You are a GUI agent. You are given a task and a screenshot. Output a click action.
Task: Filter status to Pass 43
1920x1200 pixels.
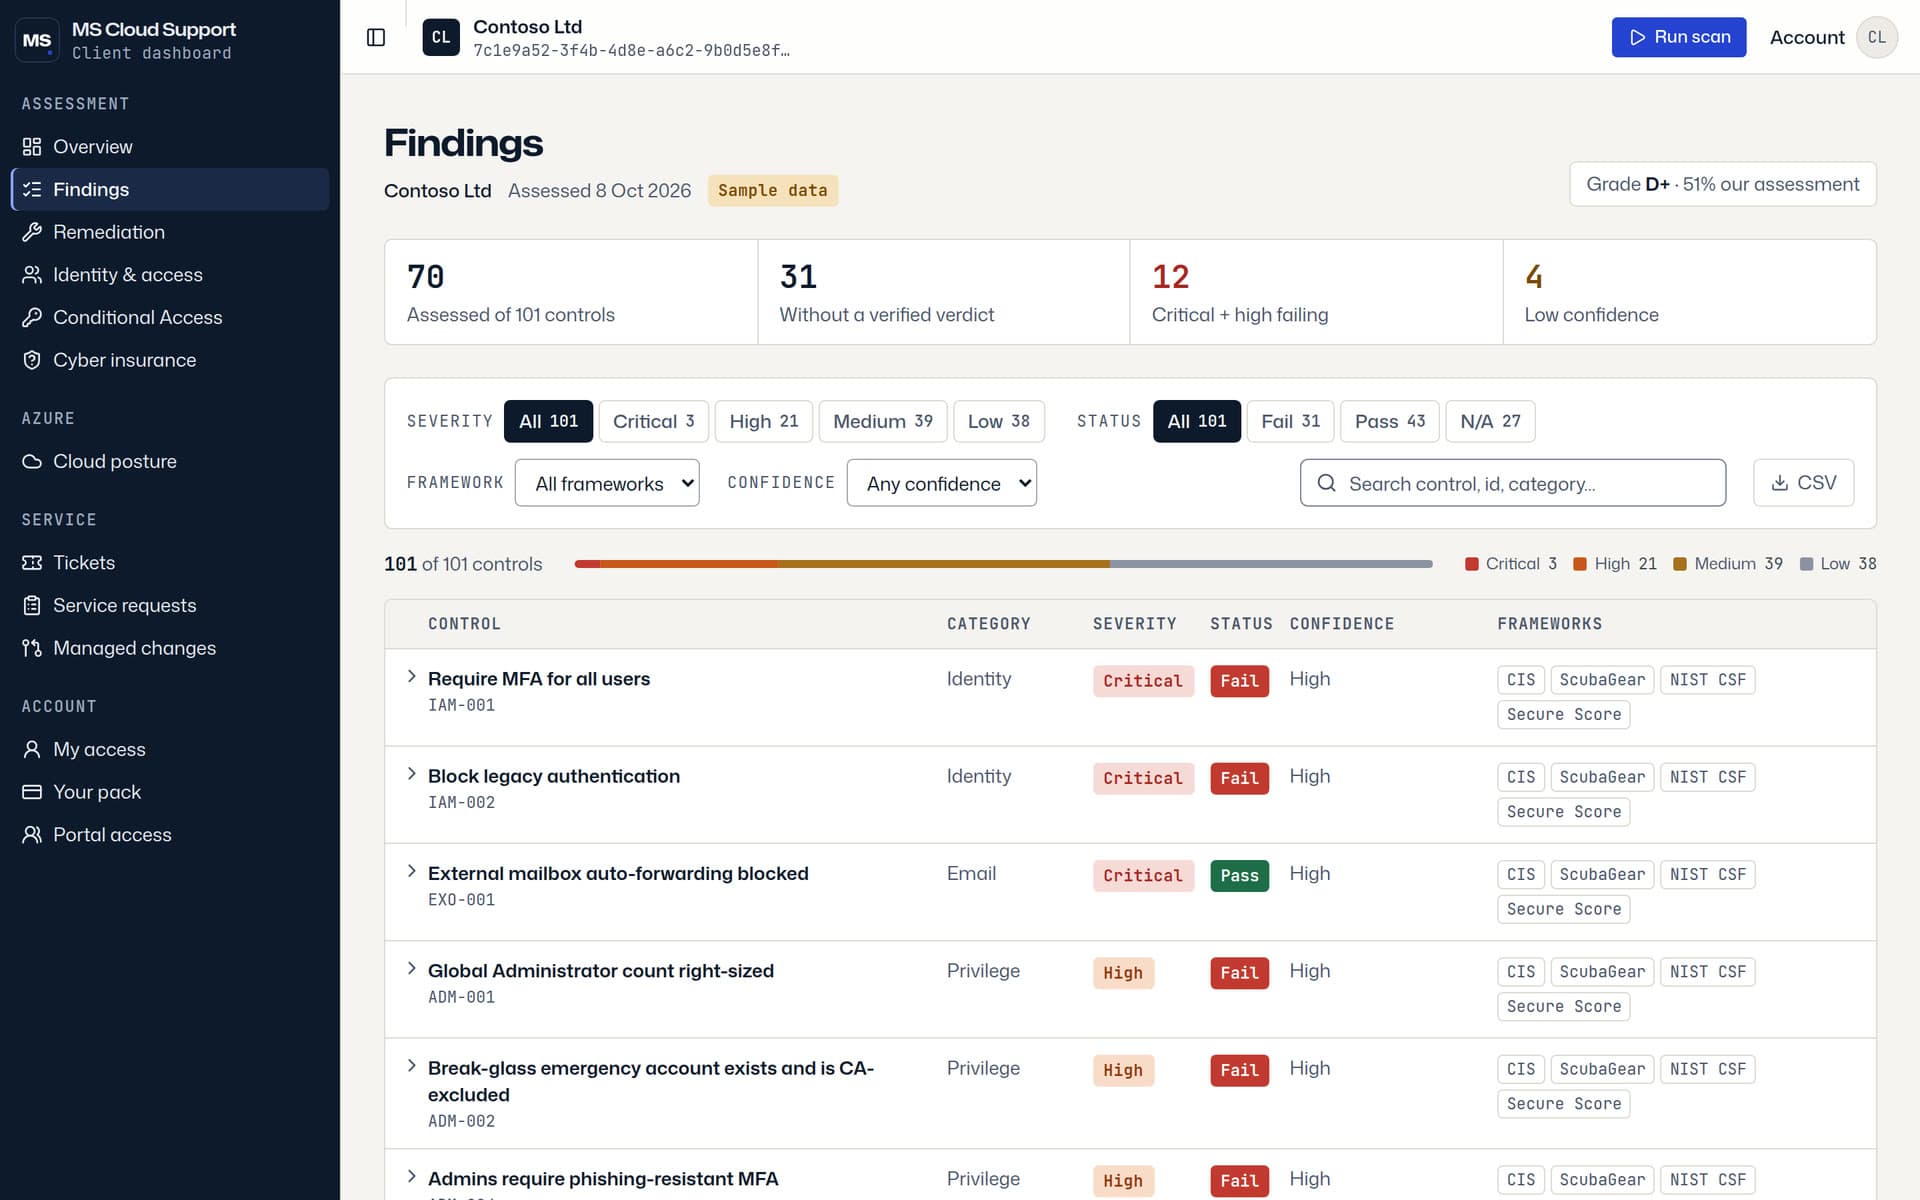(x=1390, y=421)
